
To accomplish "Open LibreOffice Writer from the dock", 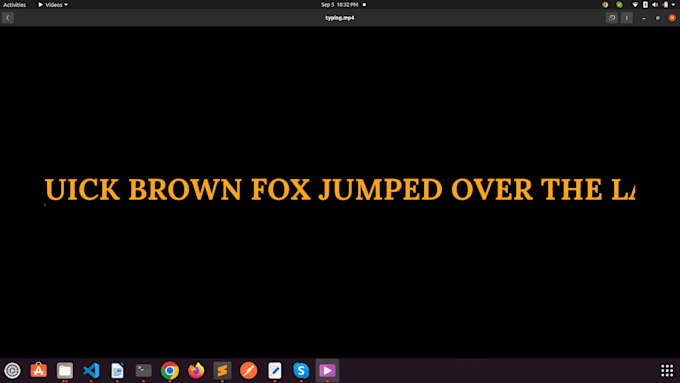I will tap(117, 370).
